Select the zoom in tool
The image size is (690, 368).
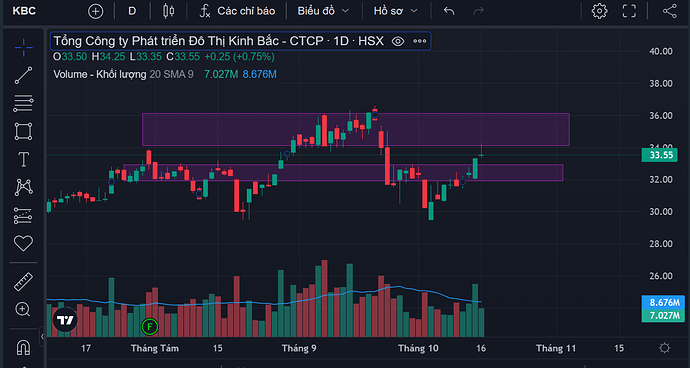coord(23,309)
